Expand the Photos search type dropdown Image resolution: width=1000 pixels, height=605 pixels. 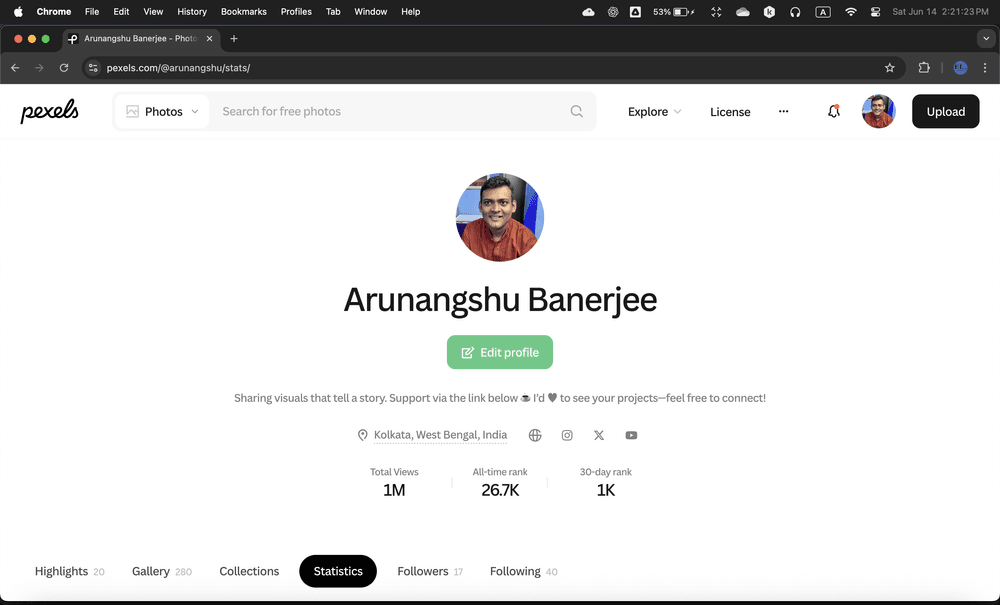tap(162, 112)
